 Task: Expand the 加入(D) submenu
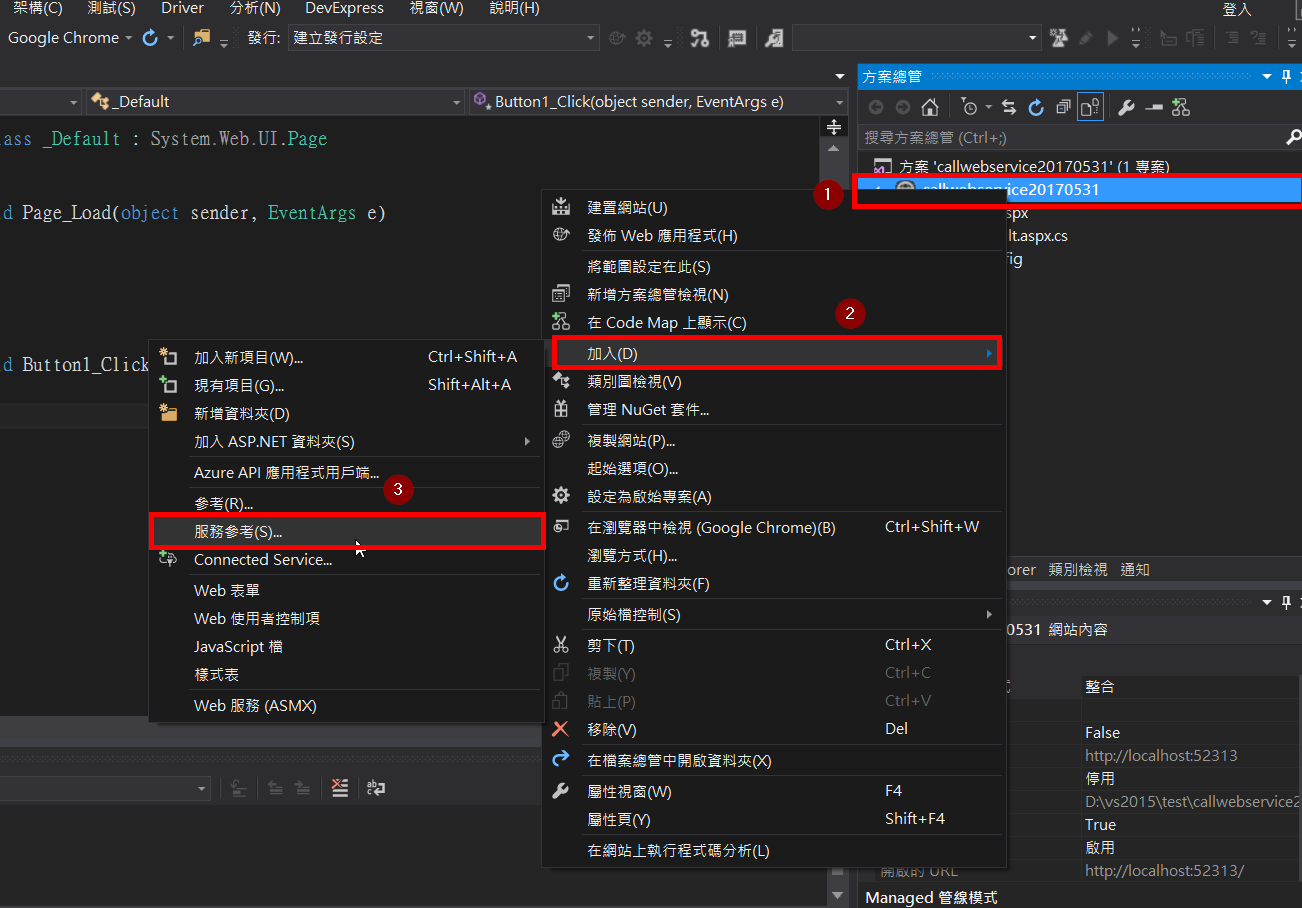pos(776,353)
